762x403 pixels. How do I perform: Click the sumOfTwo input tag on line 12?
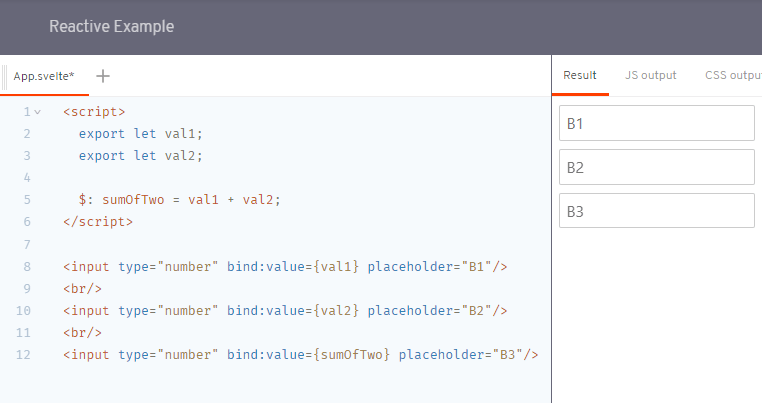(x=300, y=354)
